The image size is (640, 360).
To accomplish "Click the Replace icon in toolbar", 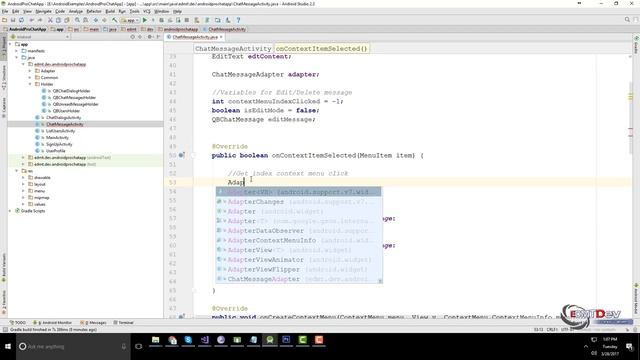I will pos(85,20).
